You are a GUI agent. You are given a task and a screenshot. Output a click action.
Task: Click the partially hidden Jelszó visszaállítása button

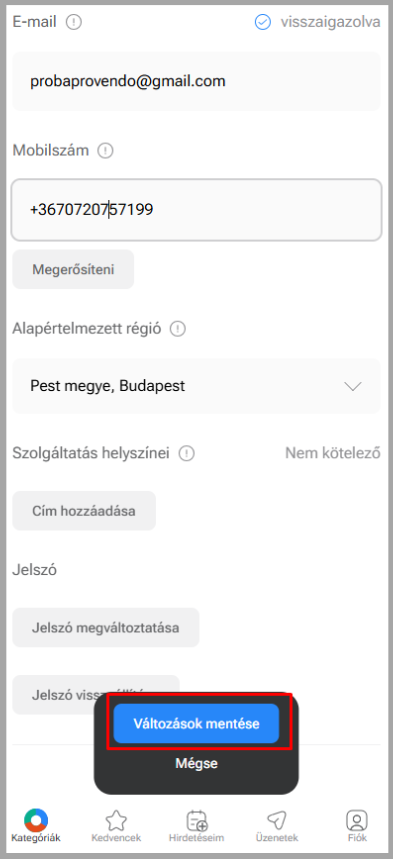tap(53, 695)
